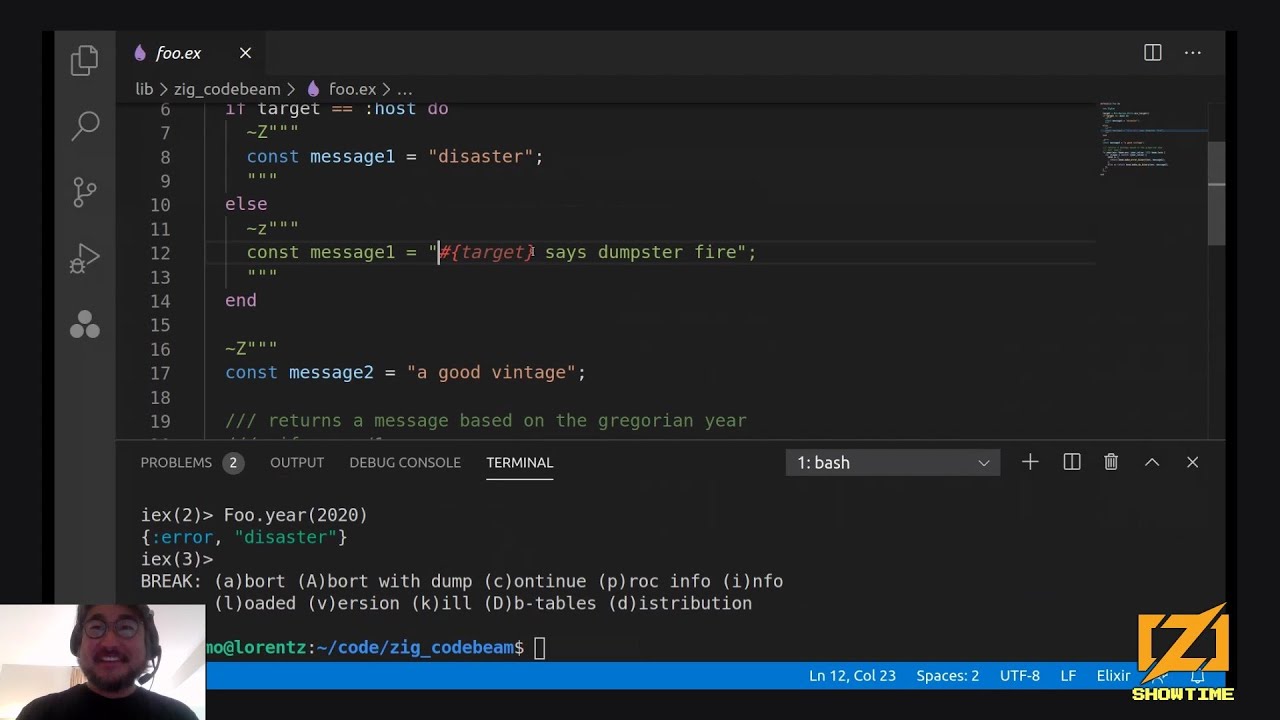Click Foo.year(2020) in terminal output

click(295, 515)
